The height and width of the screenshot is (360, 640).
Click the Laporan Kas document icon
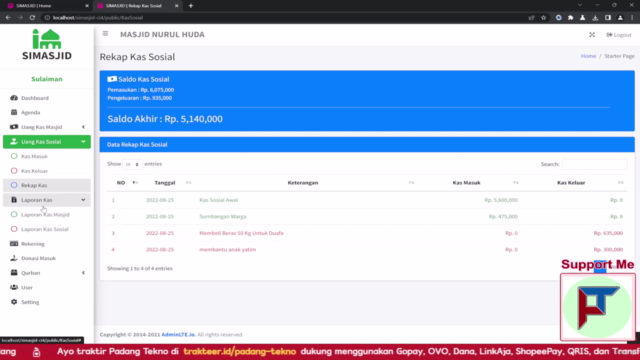[x=14, y=200]
